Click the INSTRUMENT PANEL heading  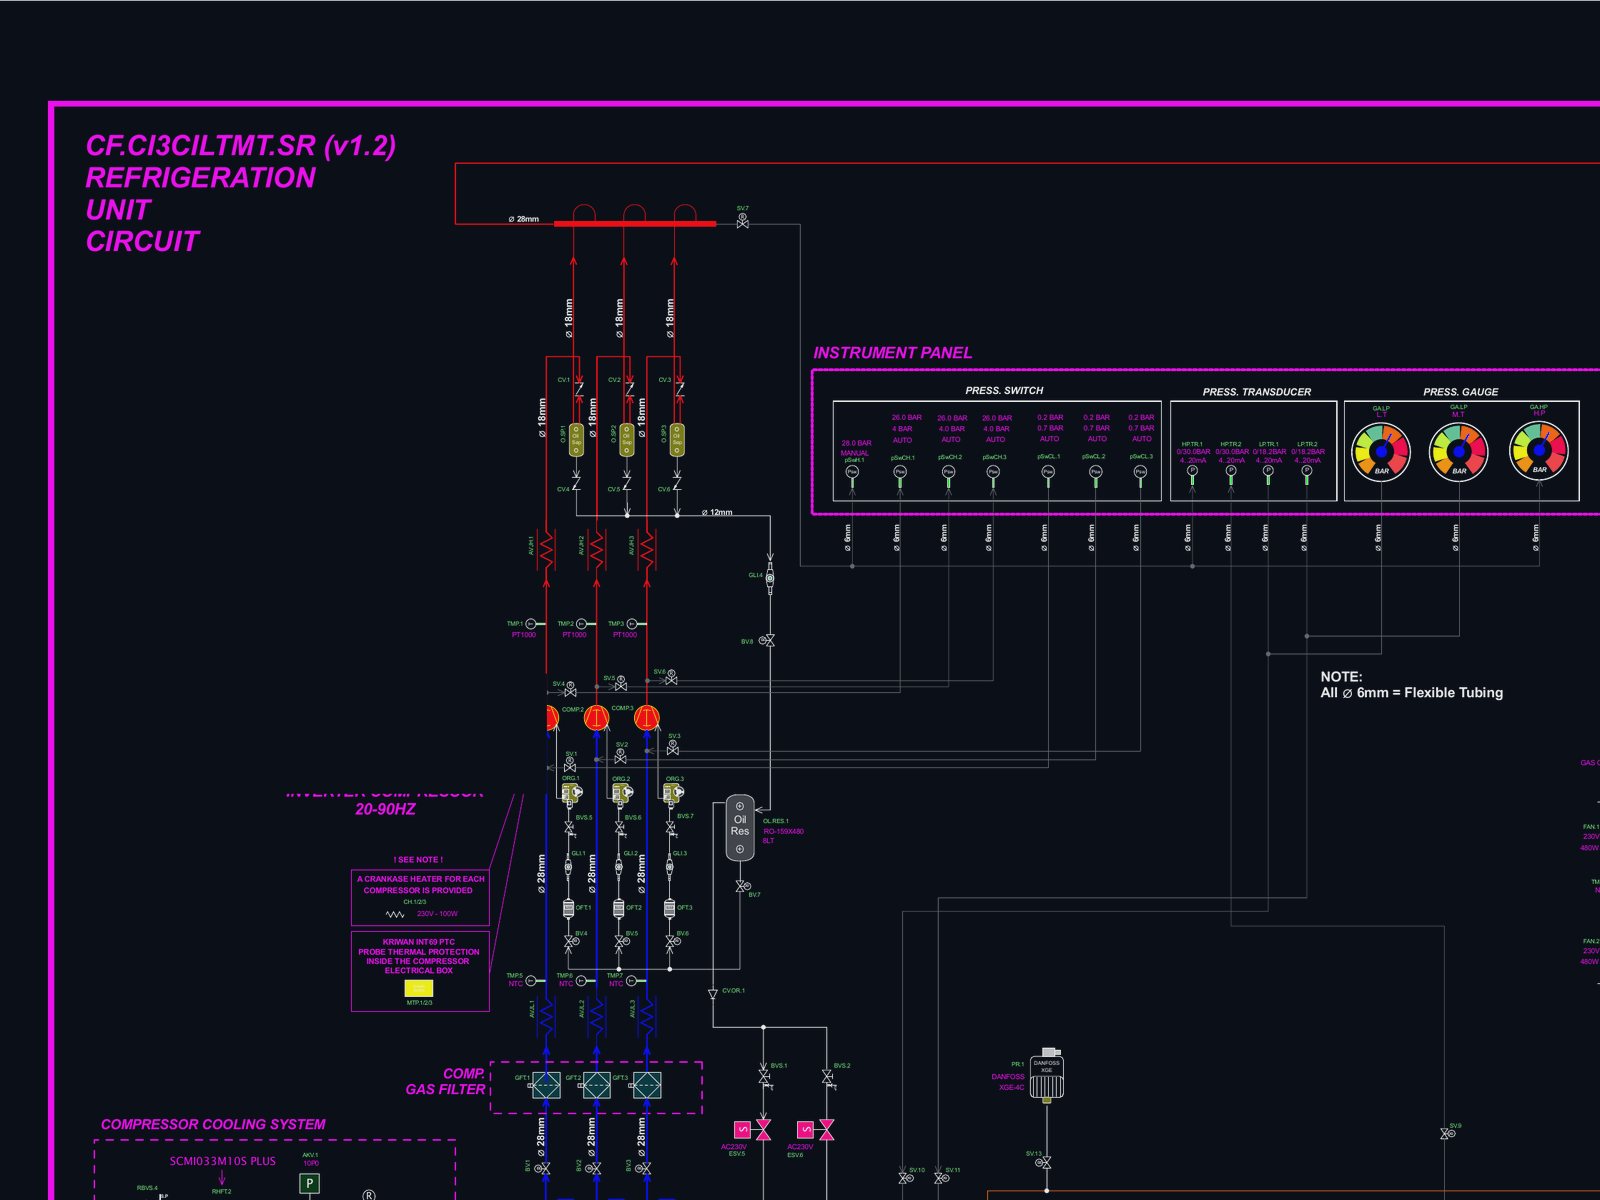pos(892,353)
